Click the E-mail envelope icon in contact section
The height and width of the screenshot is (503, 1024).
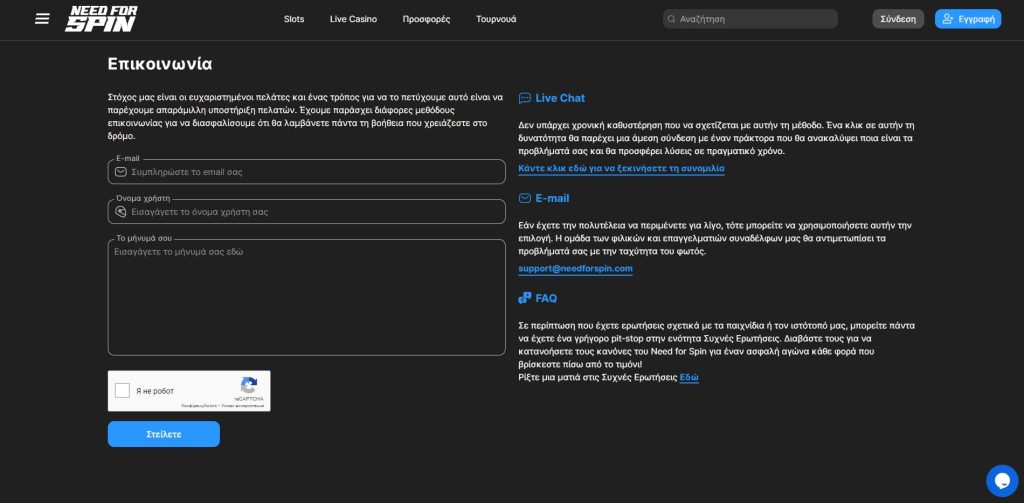coord(525,198)
